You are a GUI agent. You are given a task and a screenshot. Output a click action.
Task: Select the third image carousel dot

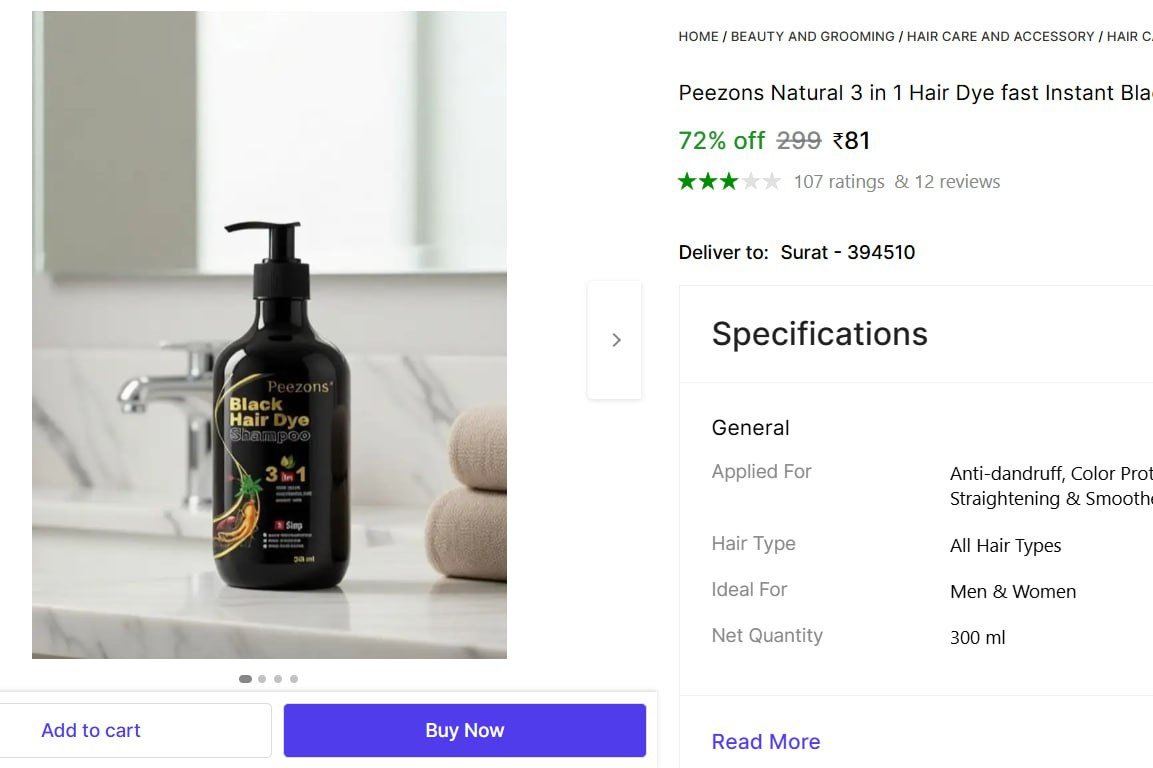point(278,679)
